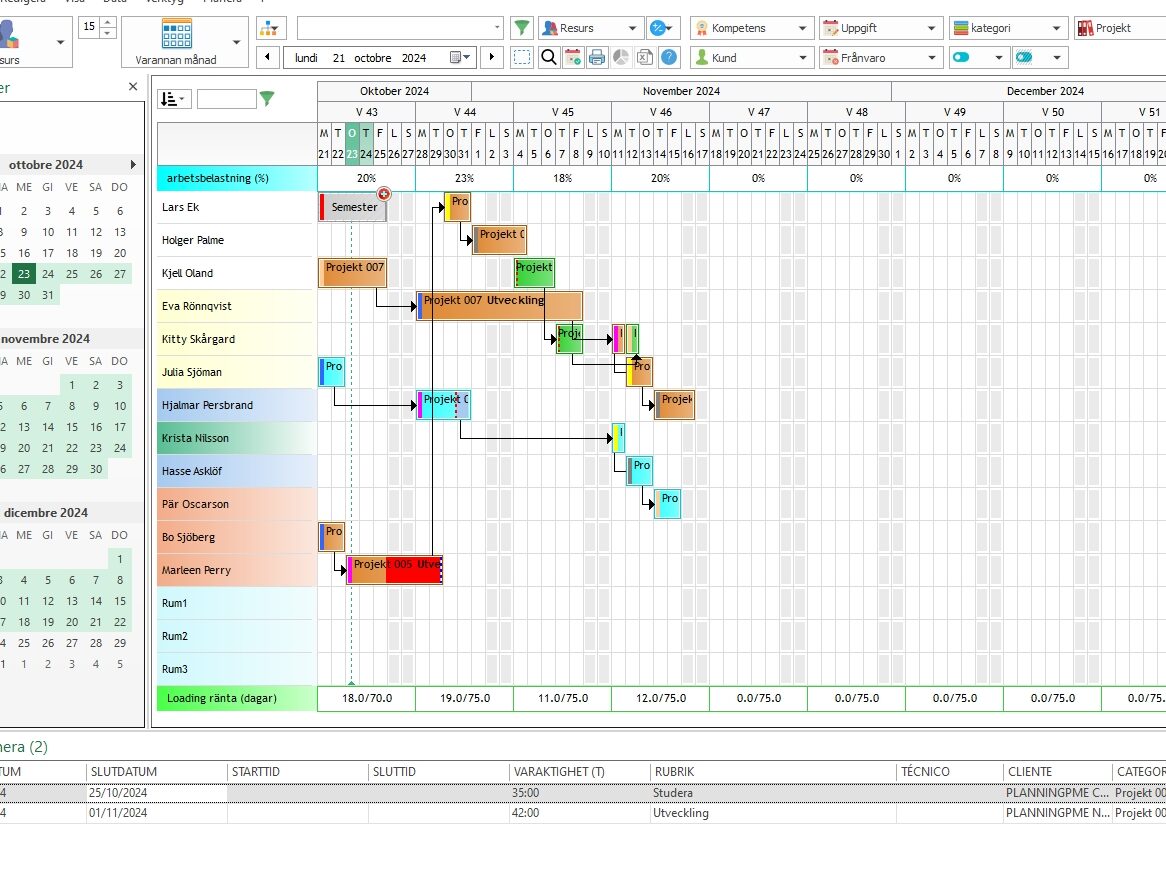The height and width of the screenshot is (892, 1166).
Task: Open the Kund filter dropdown
Action: pyautogui.click(x=752, y=57)
